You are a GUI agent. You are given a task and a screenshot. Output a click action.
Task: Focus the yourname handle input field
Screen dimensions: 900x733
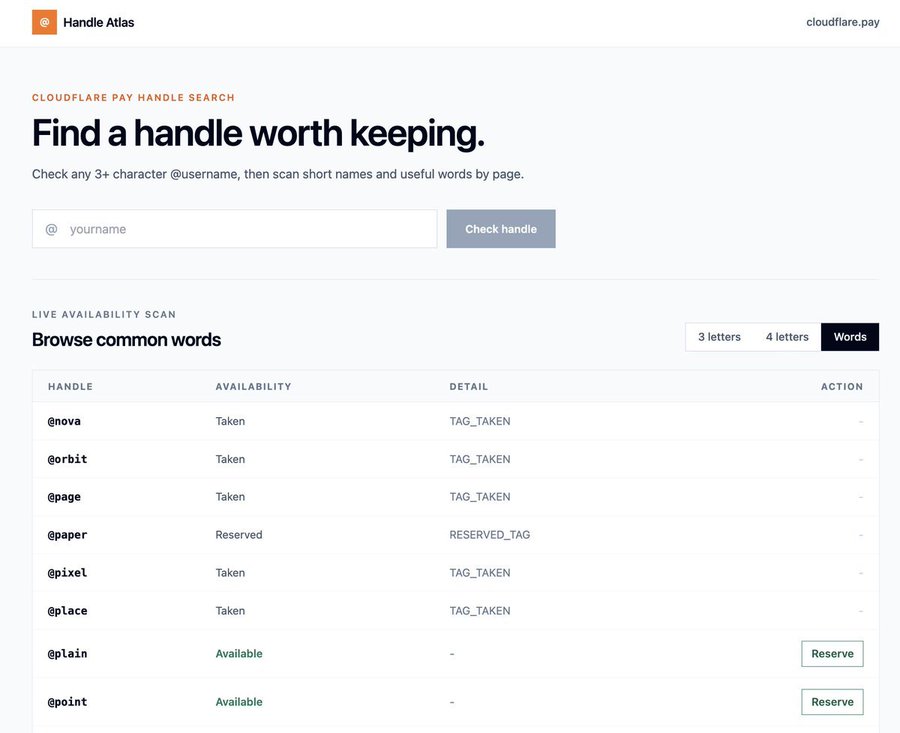(235, 229)
